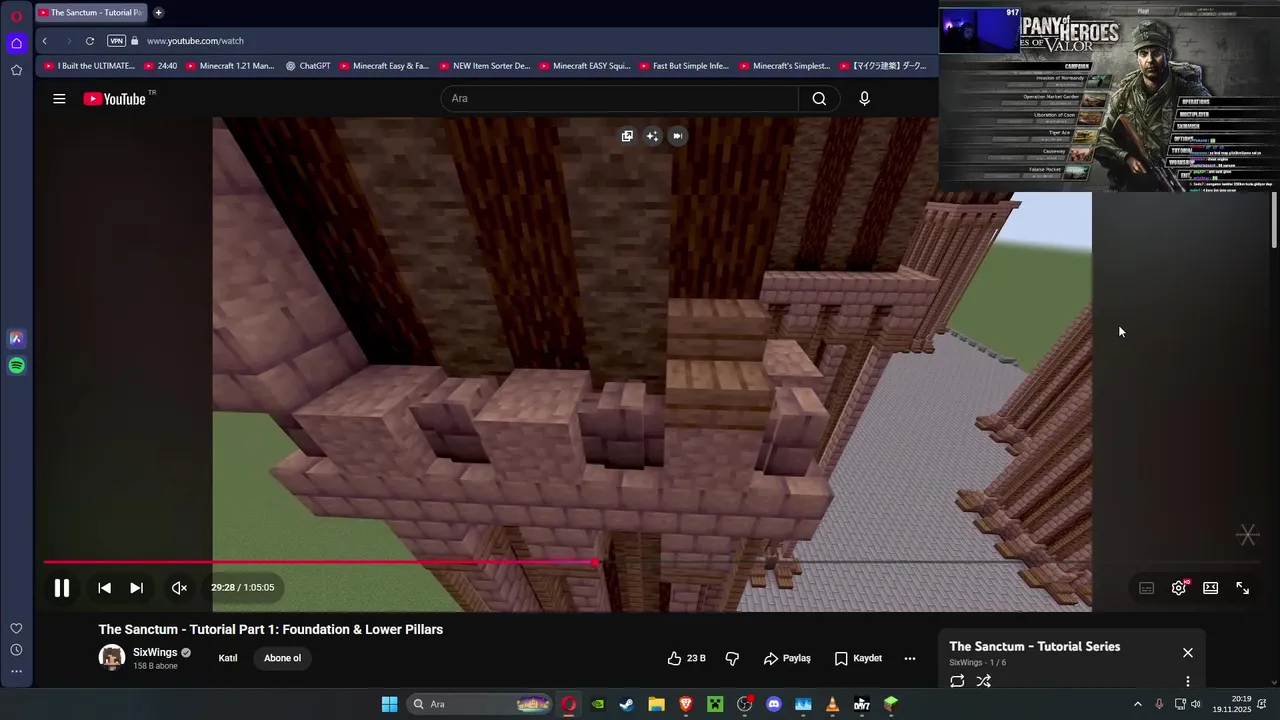
Task: Open the Windows Start menu
Action: (x=389, y=704)
